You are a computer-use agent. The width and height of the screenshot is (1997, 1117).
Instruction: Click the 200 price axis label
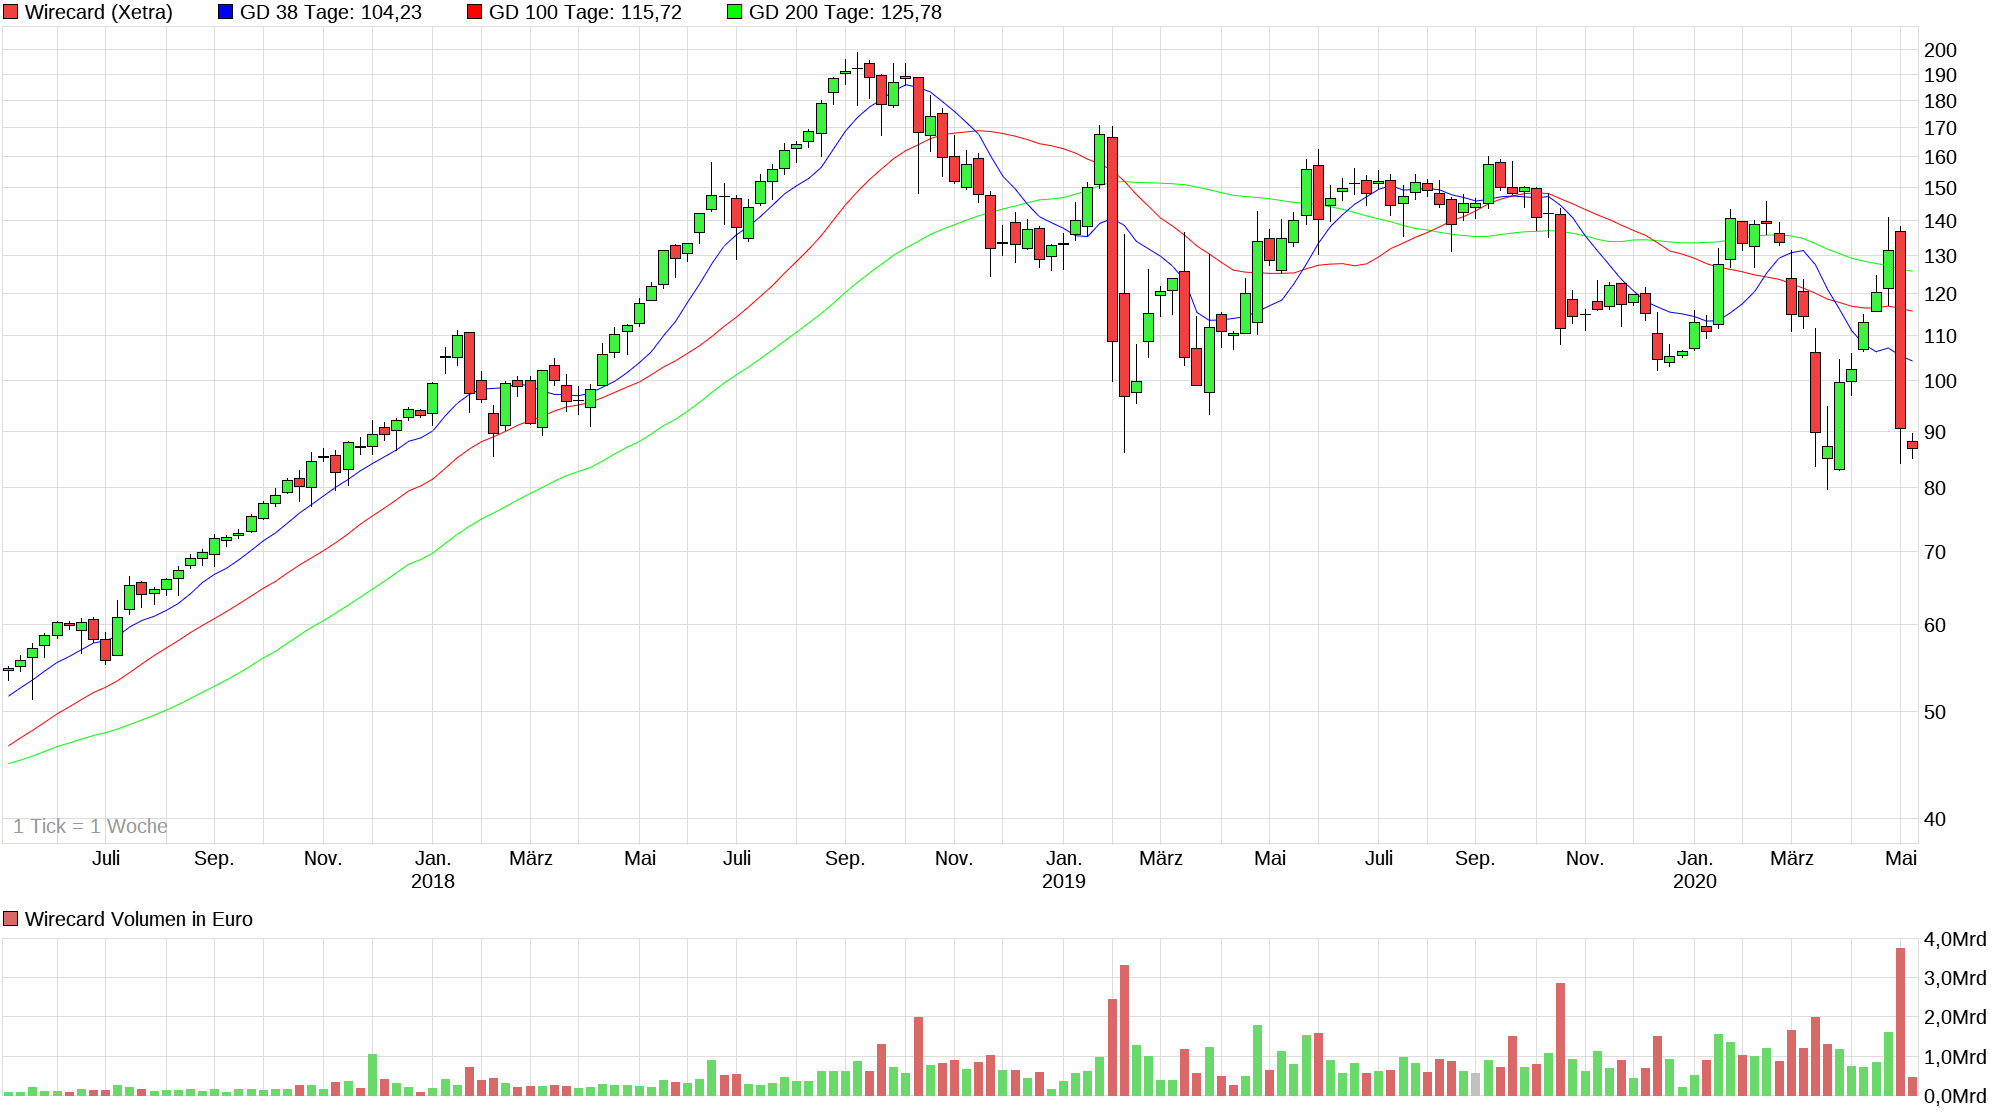coord(1940,50)
